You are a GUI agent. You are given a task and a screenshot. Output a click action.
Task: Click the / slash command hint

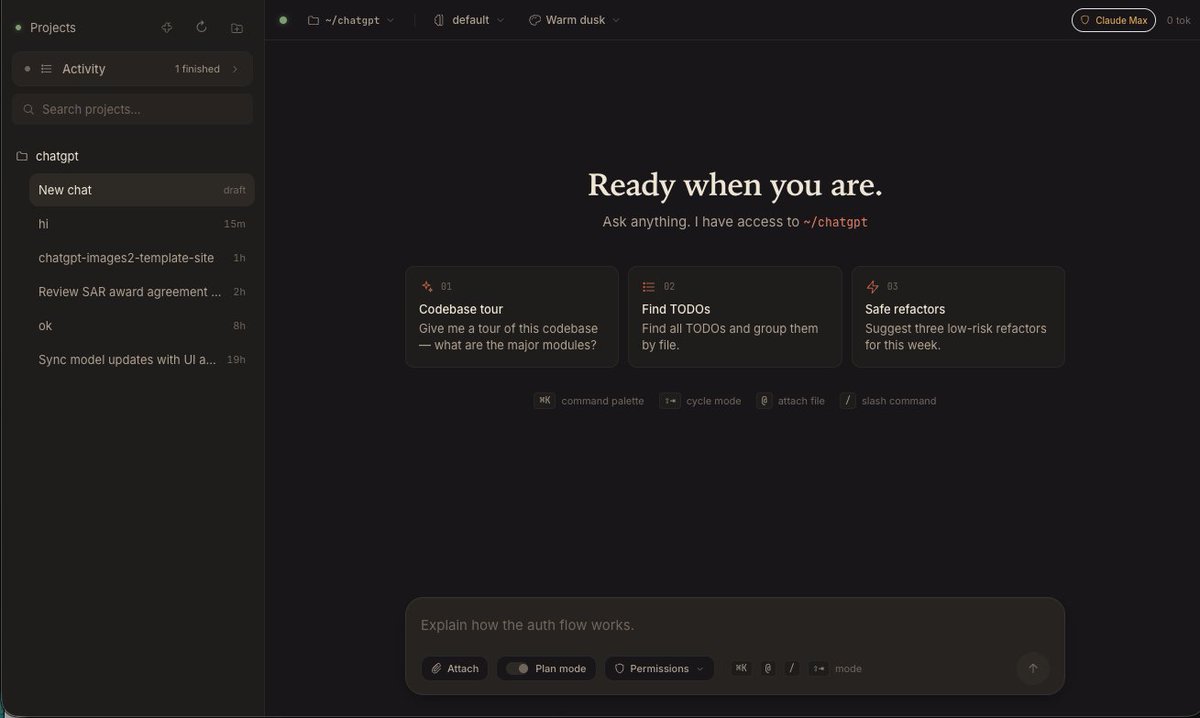[x=888, y=401]
